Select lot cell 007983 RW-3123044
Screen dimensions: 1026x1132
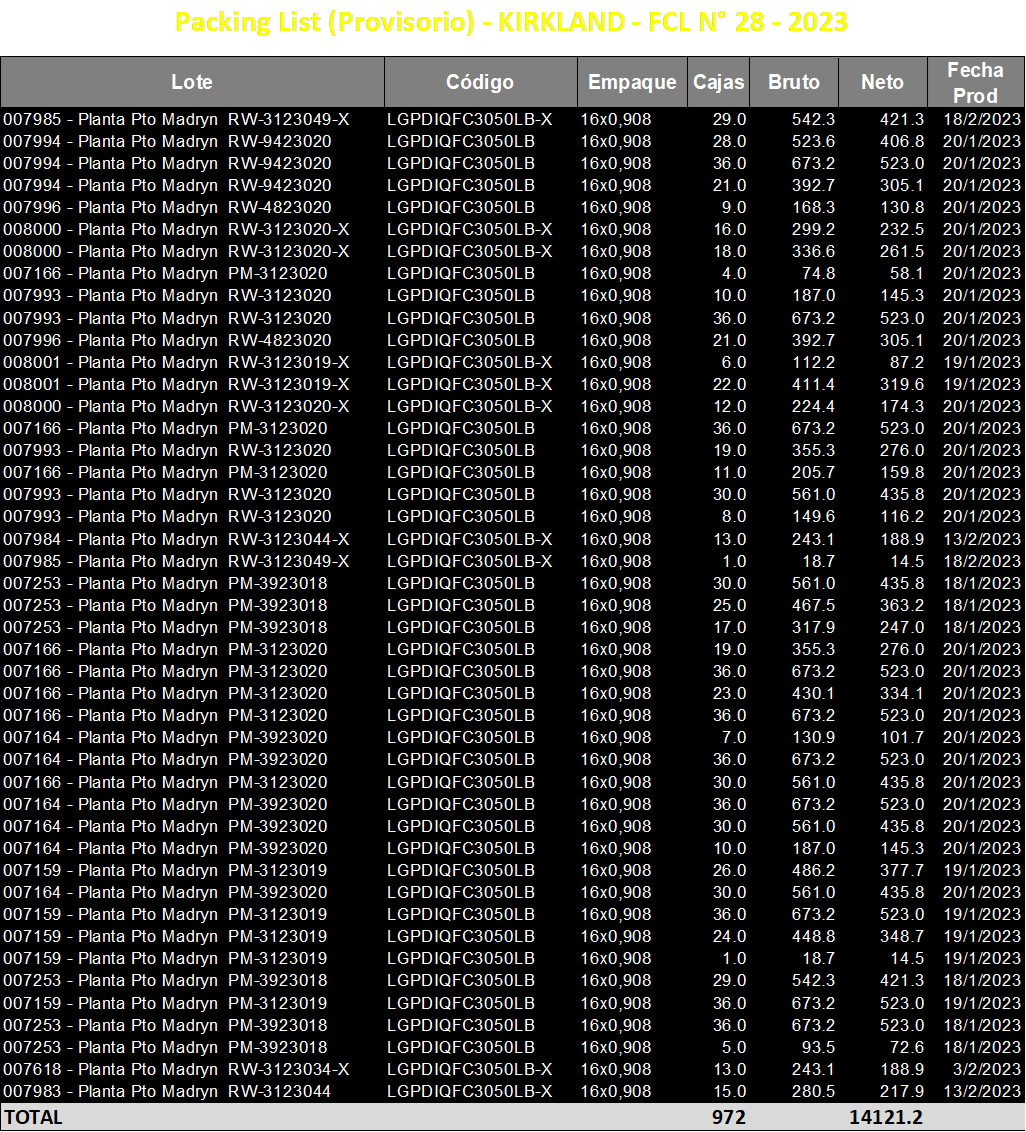click(x=167, y=1092)
